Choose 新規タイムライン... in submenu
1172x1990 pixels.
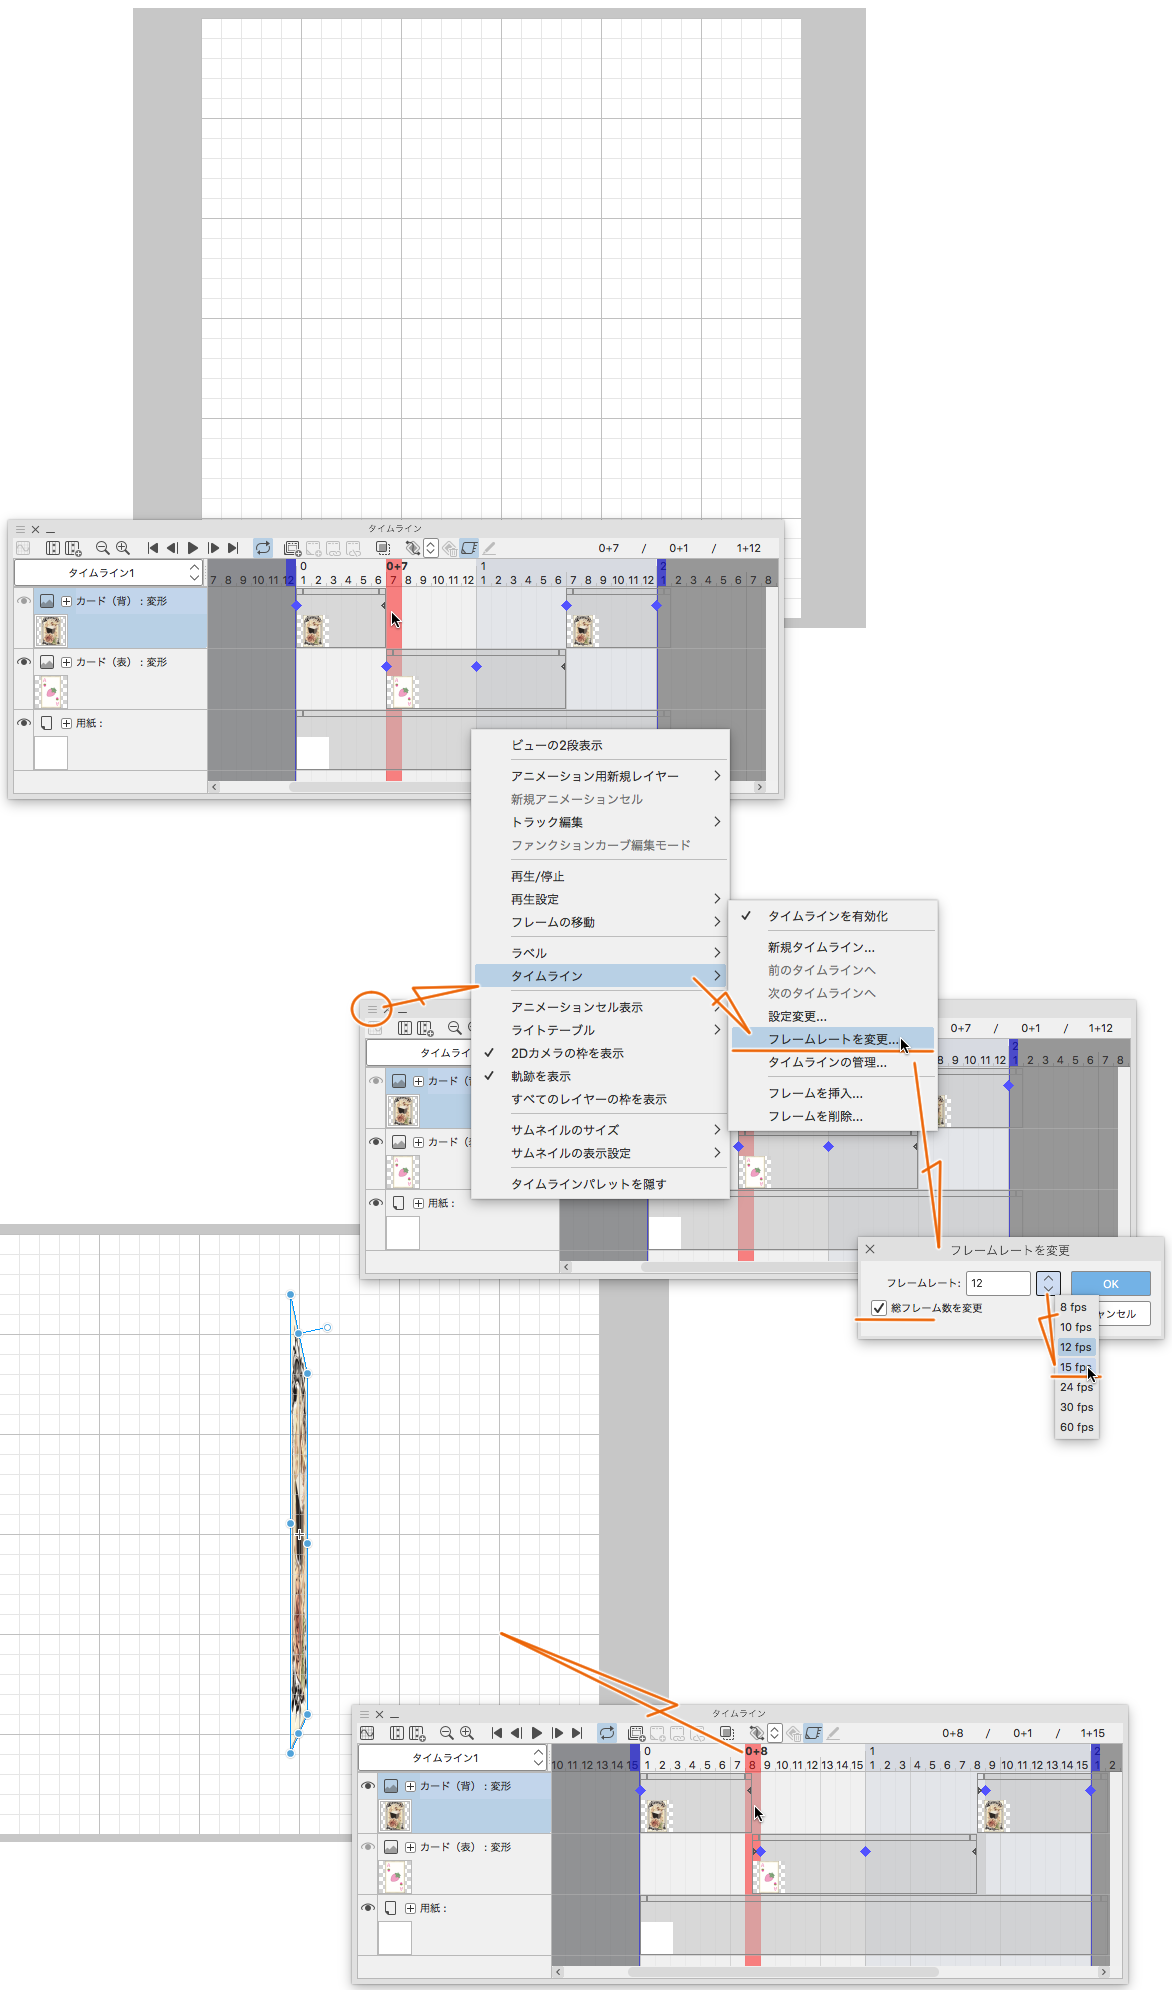pyautogui.click(x=833, y=947)
